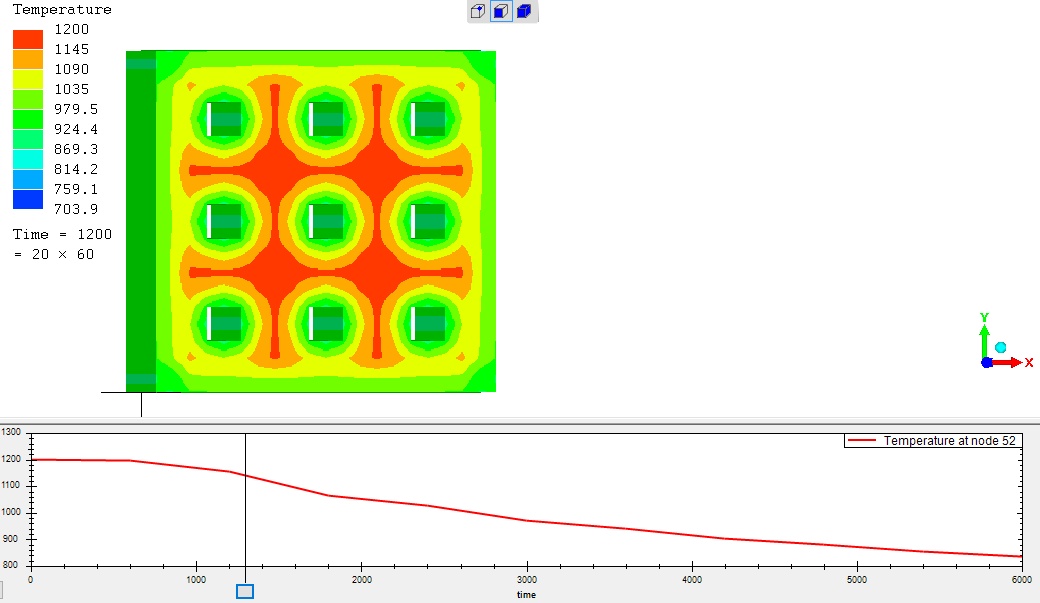Click the red 1200 legend color swatch

point(27,39)
